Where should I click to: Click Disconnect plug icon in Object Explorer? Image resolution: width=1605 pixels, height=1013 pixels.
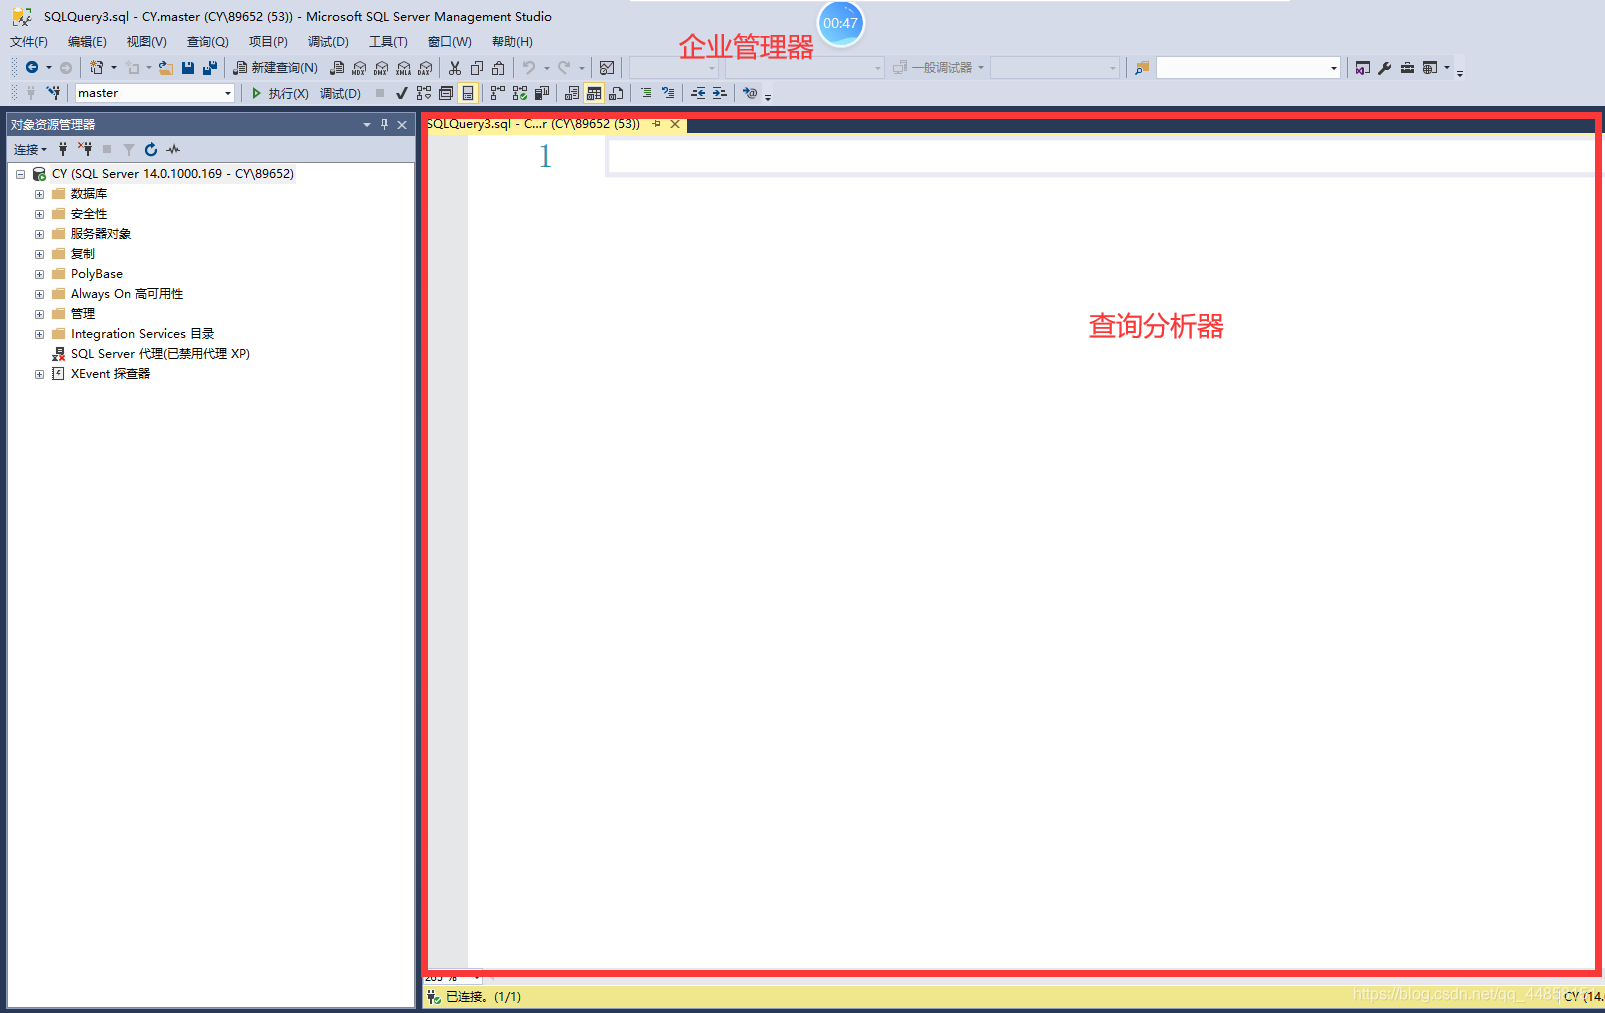(x=85, y=149)
